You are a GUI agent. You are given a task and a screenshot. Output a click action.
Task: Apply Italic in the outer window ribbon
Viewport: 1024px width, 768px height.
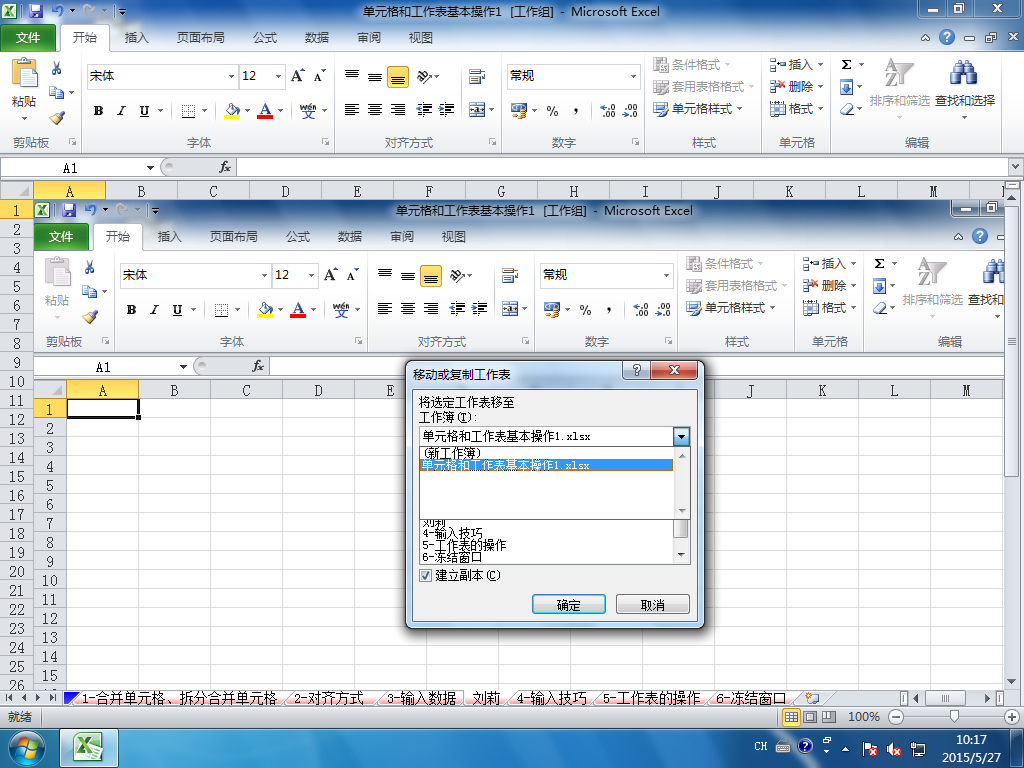[x=121, y=110]
